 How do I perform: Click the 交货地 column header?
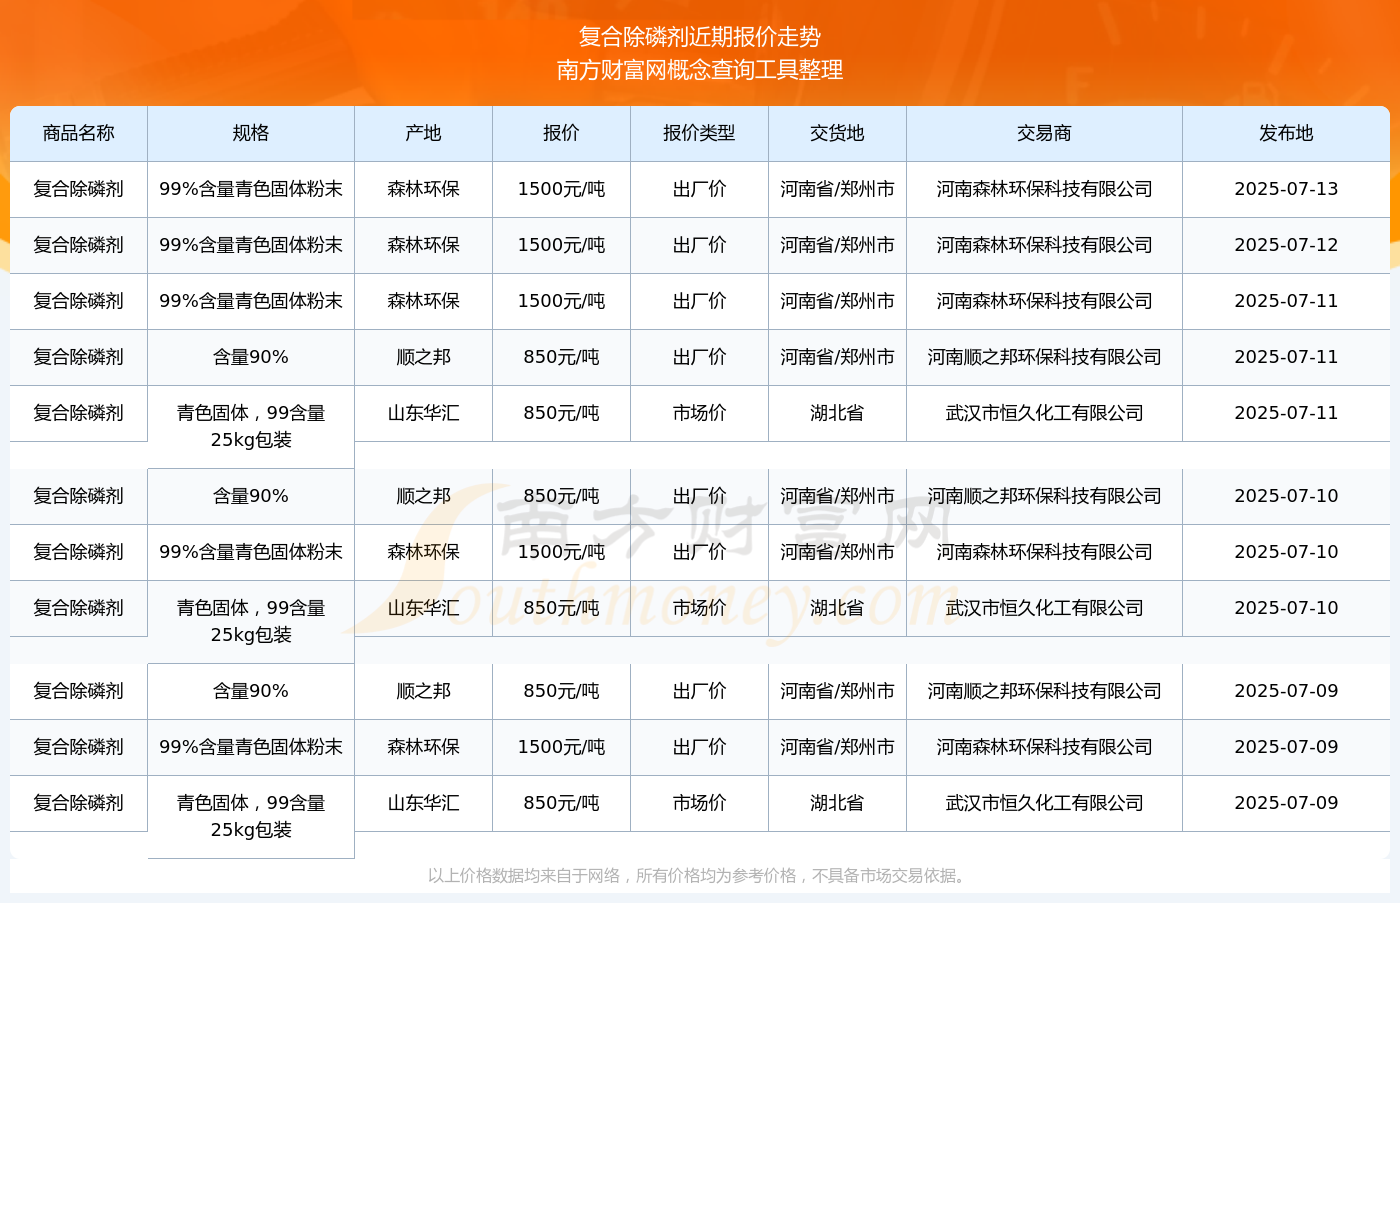tap(838, 133)
